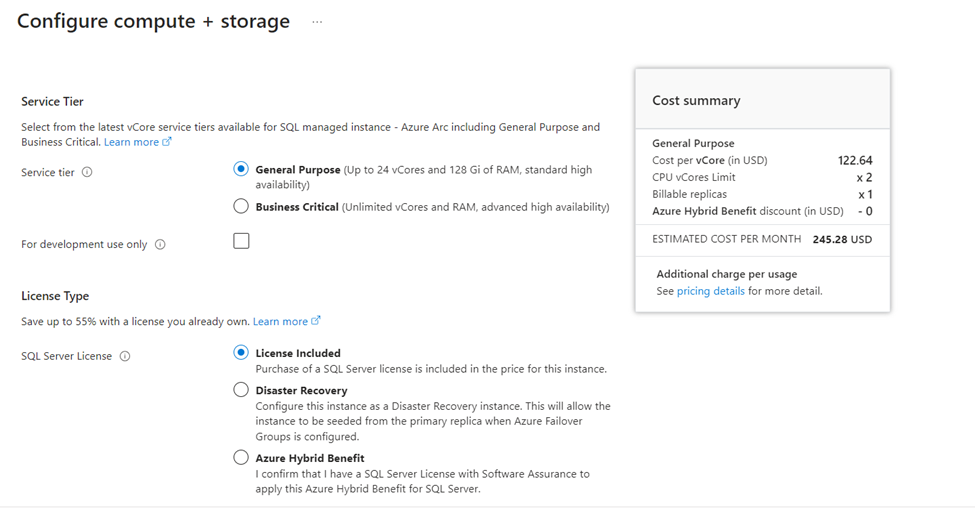Check the For development use only box
Screen dimensions: 975x508
pos(241,241)
